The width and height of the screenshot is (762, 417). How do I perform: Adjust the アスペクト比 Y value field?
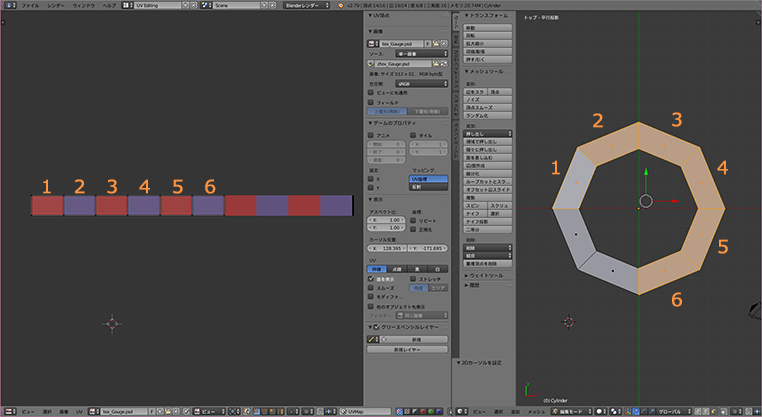[386, 227]
